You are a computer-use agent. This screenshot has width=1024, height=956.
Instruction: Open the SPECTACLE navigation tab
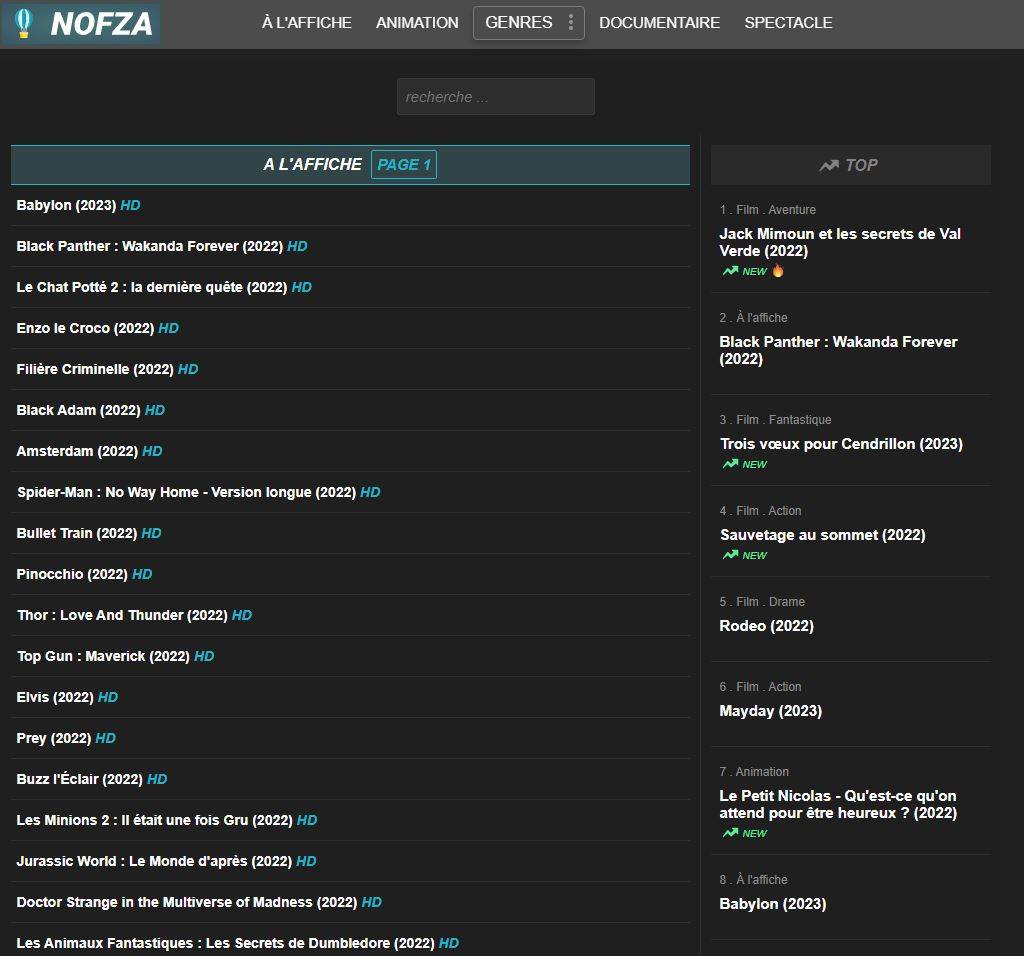point(788,23)
